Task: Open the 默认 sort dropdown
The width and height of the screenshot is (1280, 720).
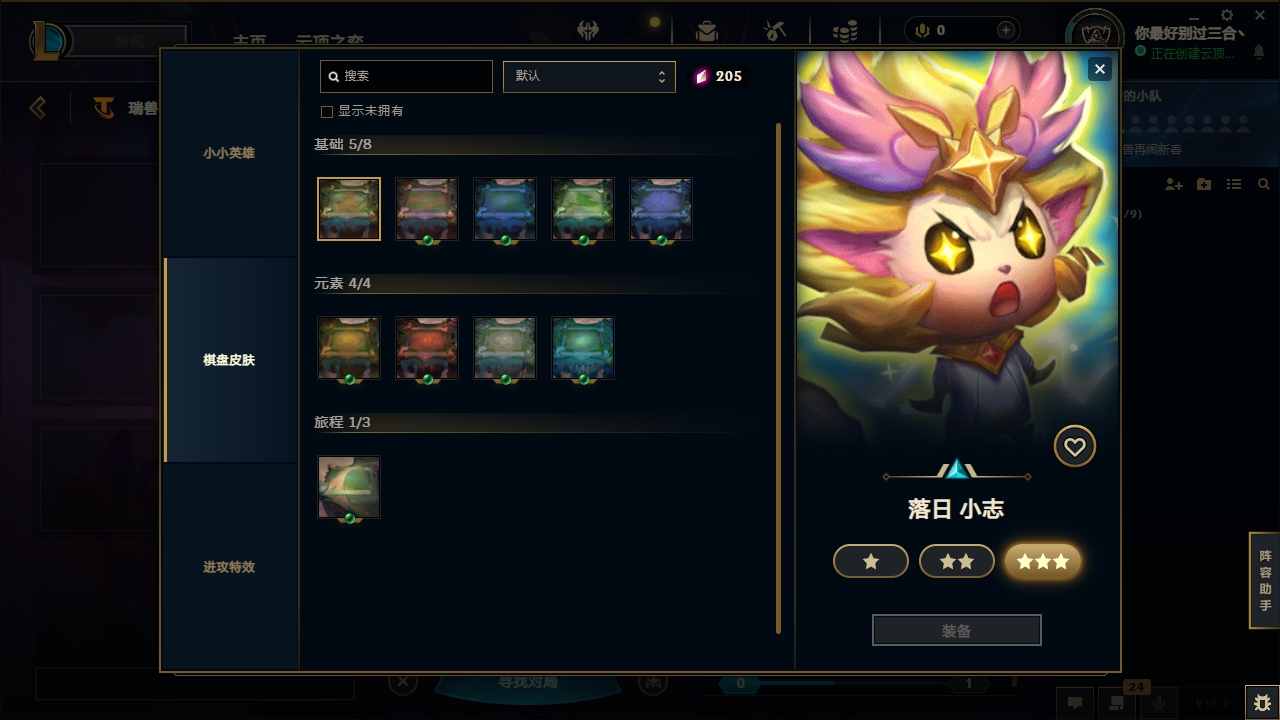Action: tap(589, 77)
